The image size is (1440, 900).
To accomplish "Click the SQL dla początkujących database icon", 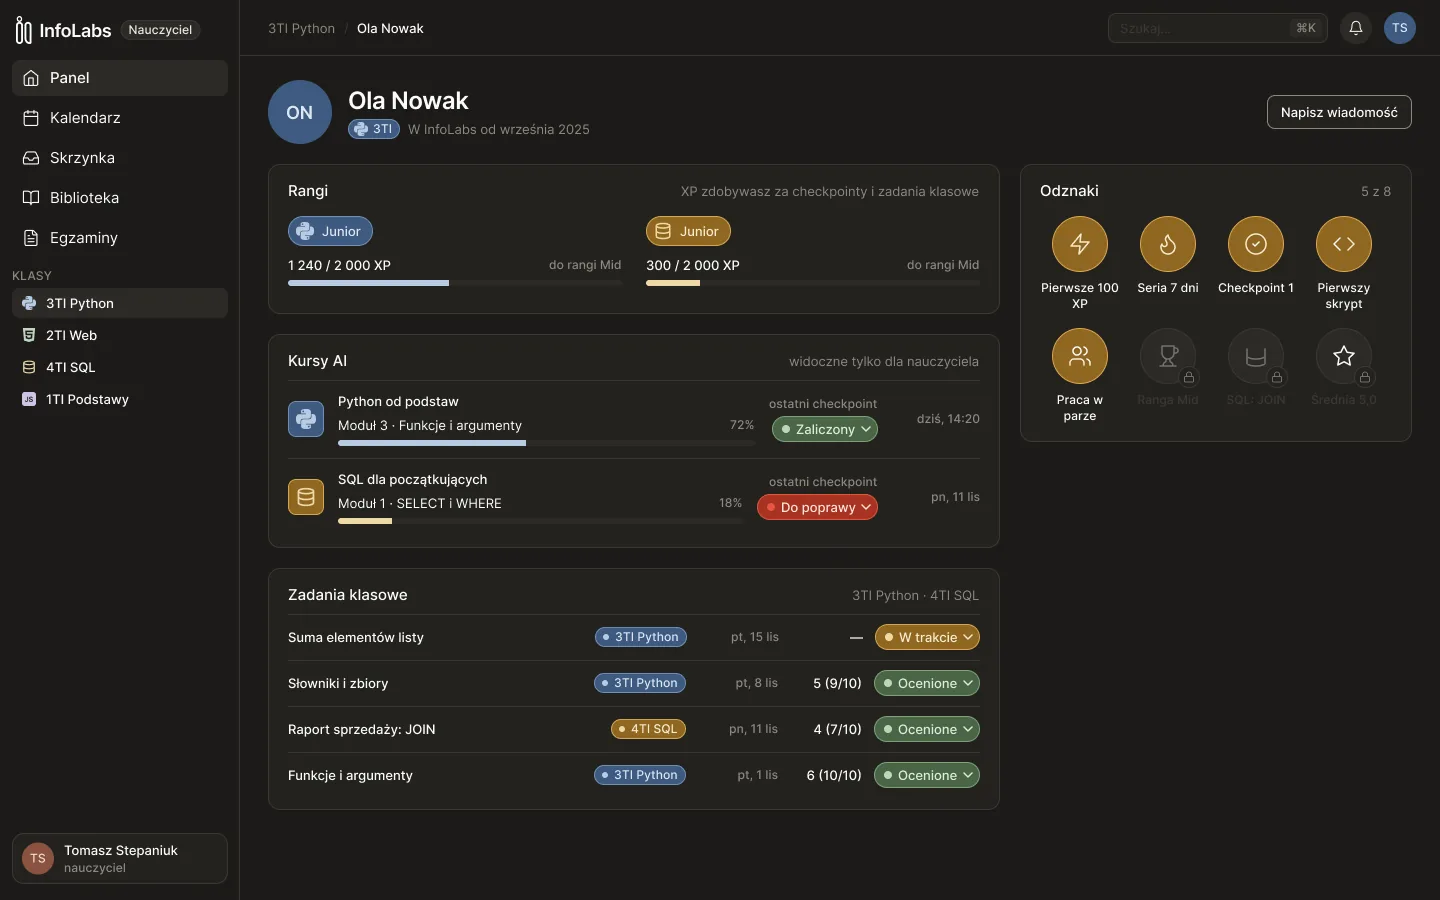I will click(306, 497).
